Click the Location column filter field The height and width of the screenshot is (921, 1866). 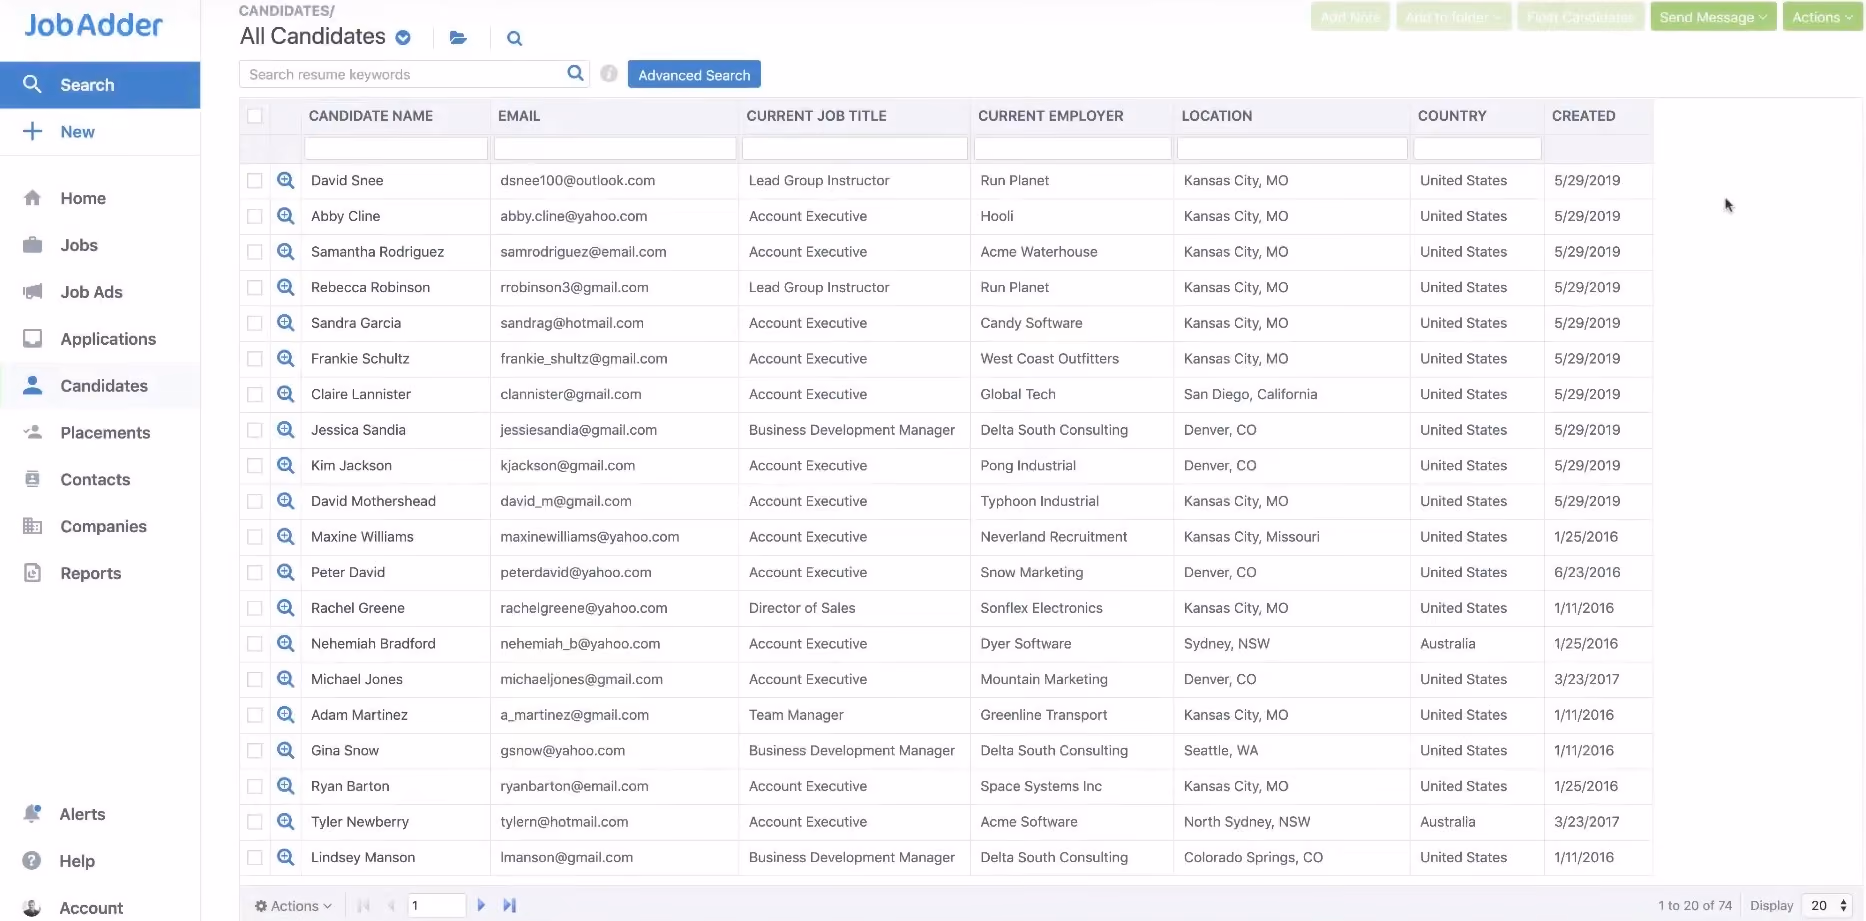[x=1292, y=148]
